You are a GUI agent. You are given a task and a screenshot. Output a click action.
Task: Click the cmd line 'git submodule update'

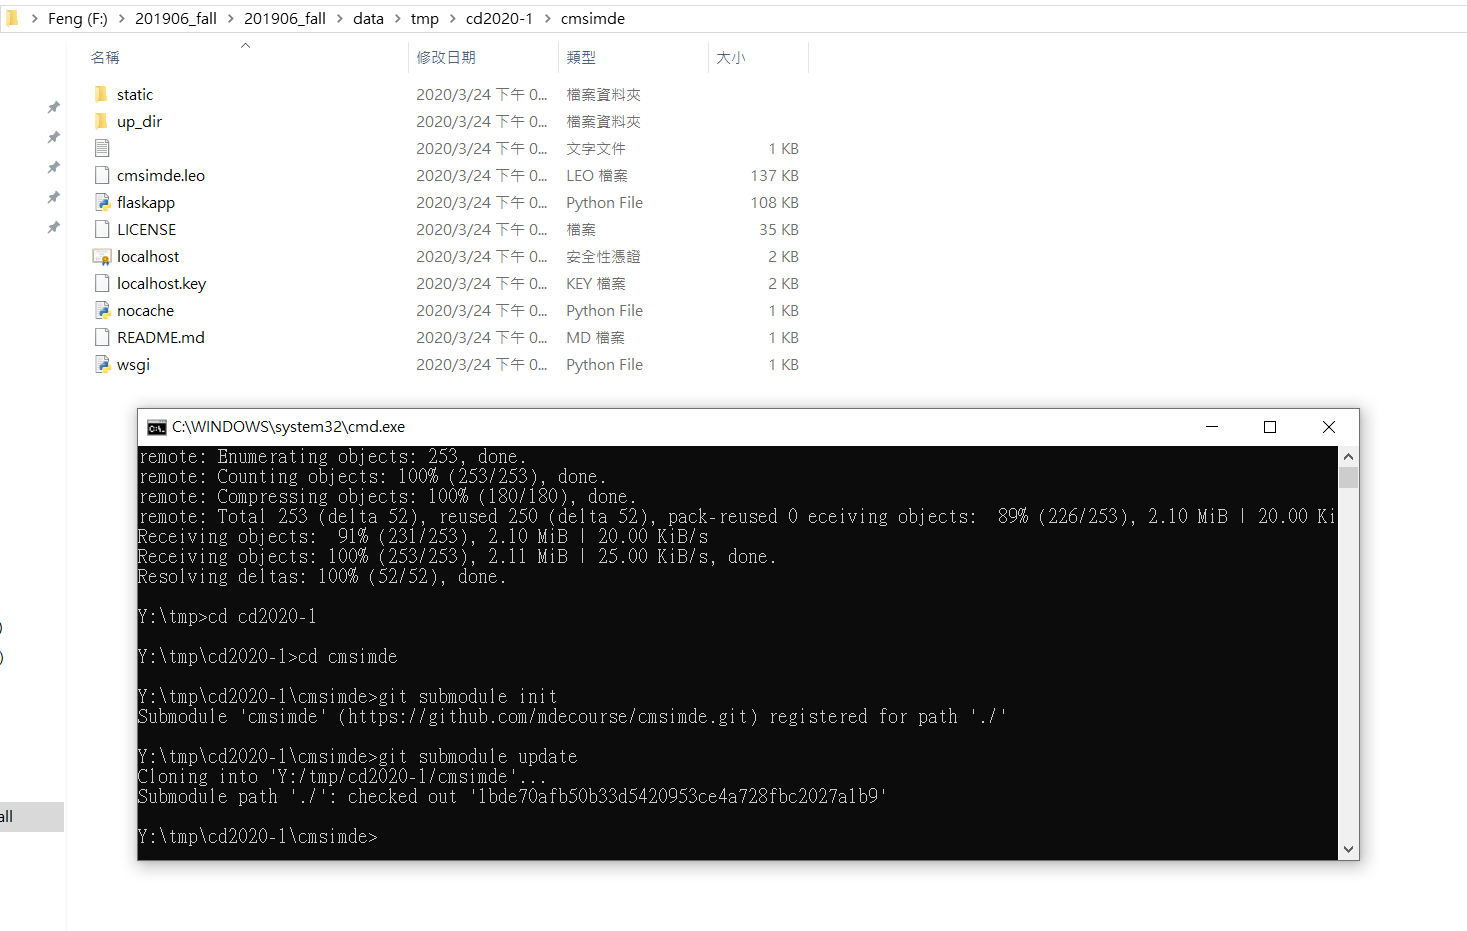pos(478,757)
